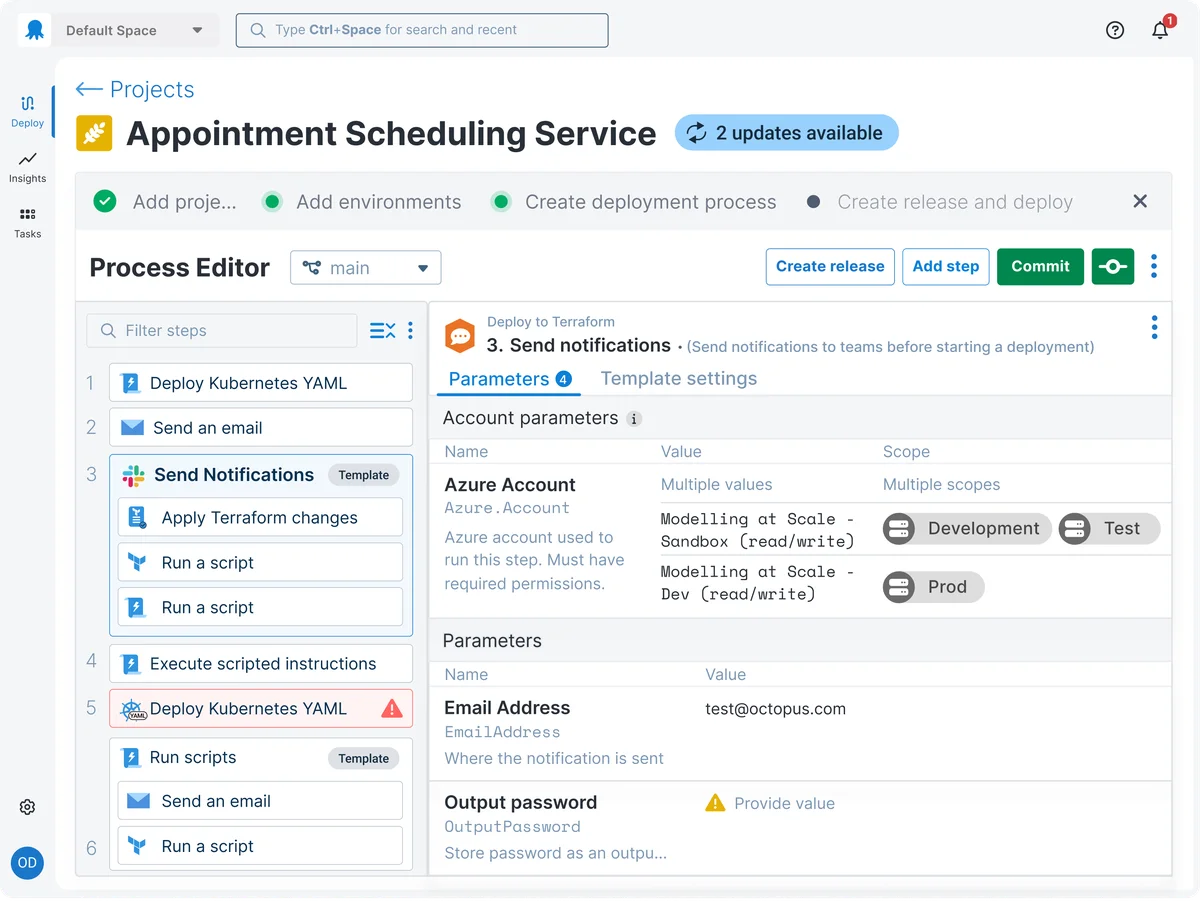The image size is (1200, 904).
Task: Click the Account parameters info icon
Action: coord(634,419)
